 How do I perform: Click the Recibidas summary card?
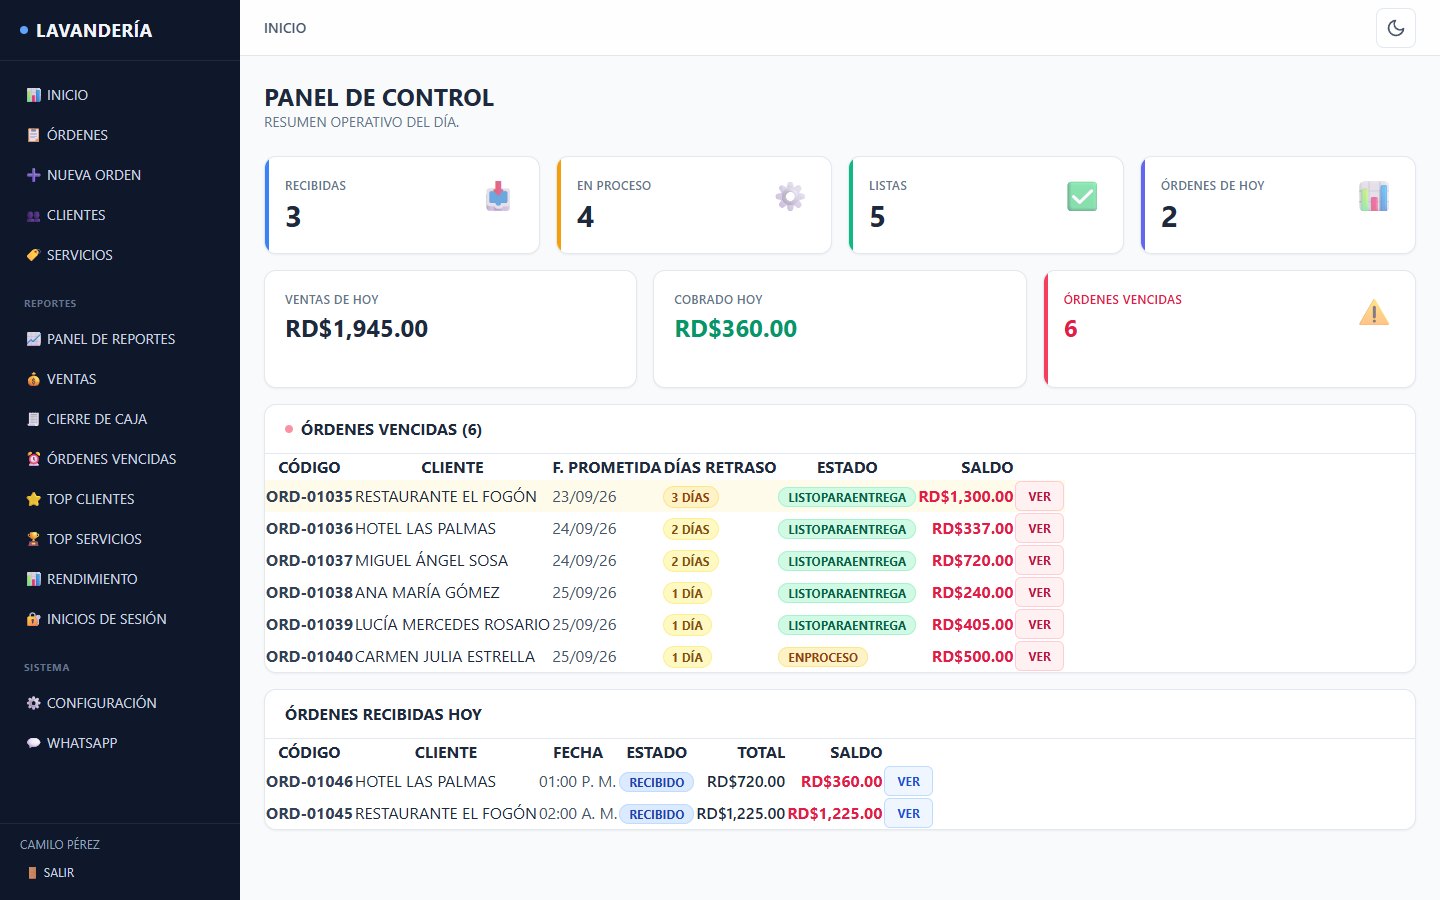402,205
